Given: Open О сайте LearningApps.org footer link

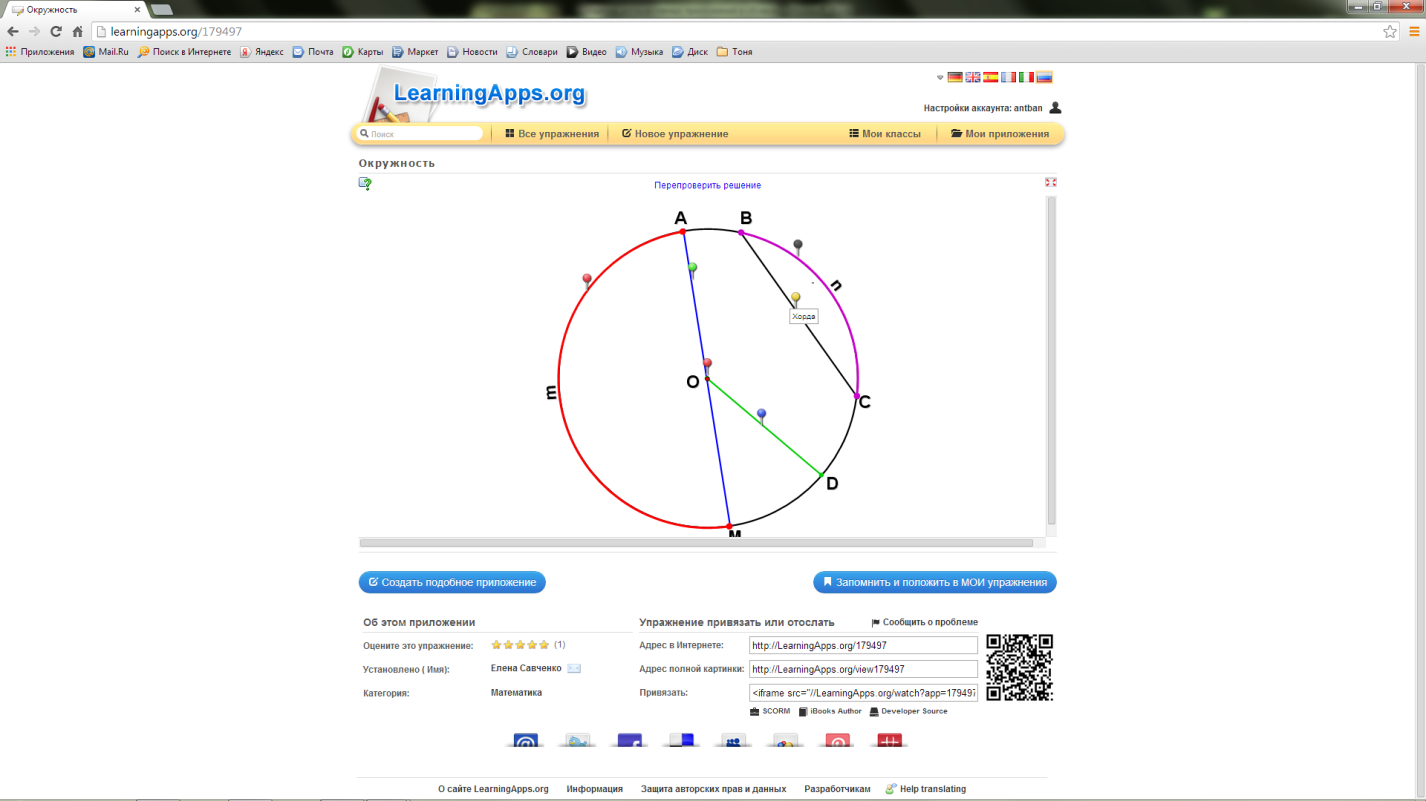Looking at the screenshot, I should (x=493, y=789).
